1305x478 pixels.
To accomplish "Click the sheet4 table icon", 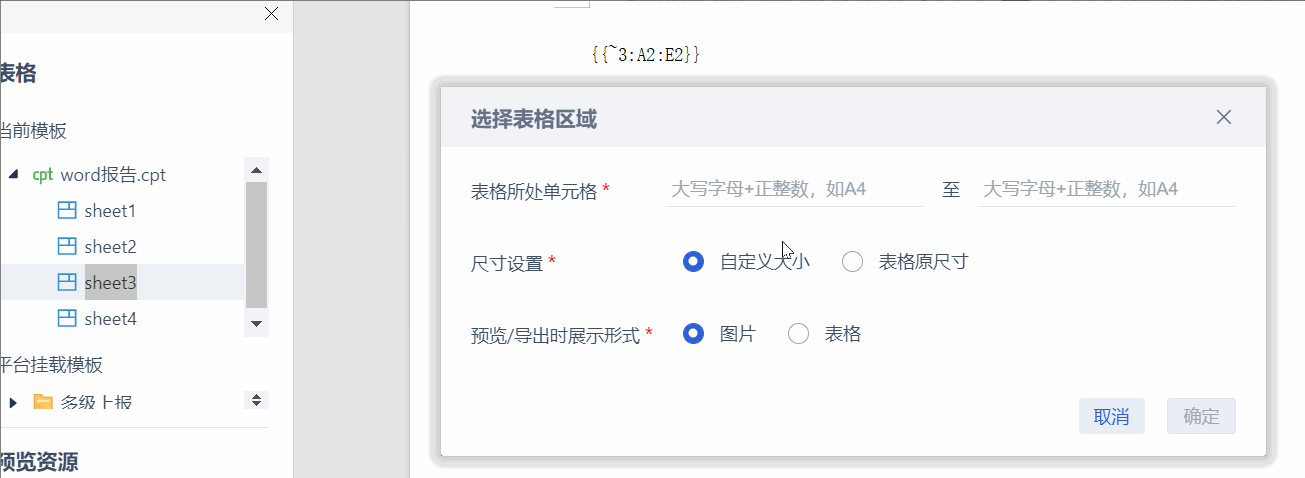I will (67, 319).
